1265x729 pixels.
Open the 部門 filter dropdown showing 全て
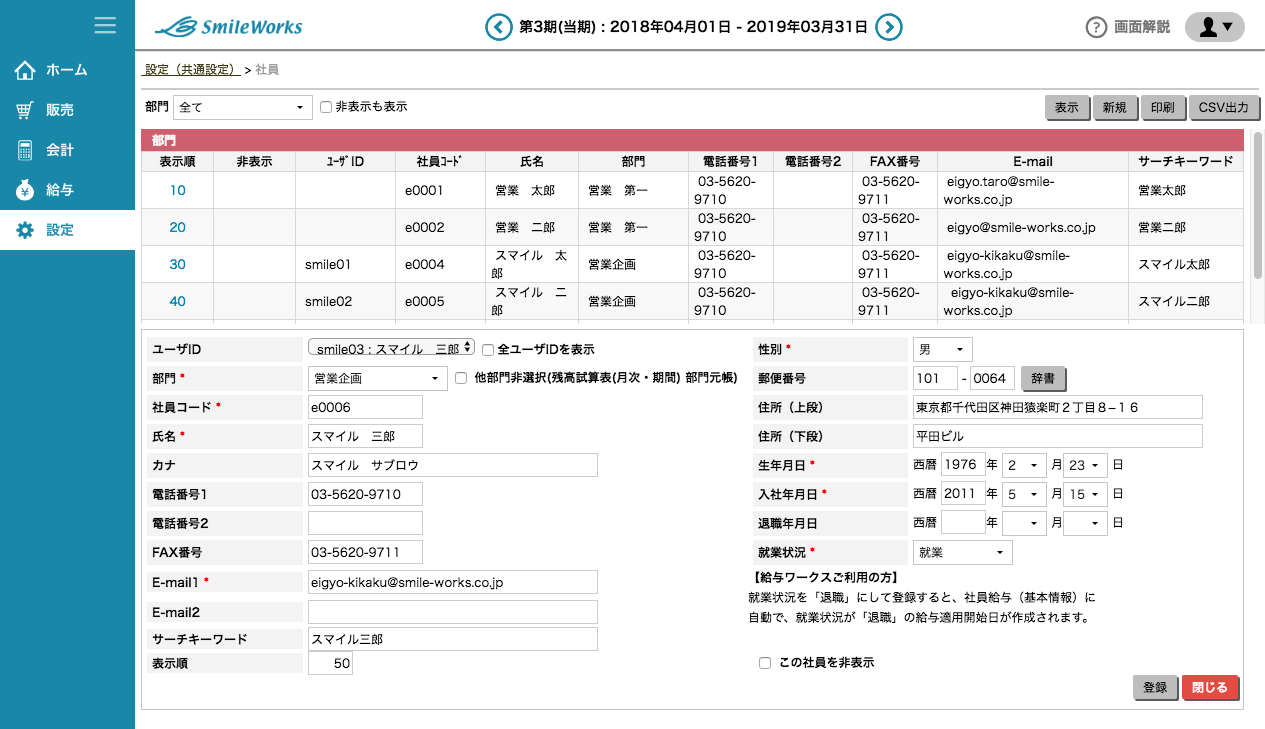(243, 107)
